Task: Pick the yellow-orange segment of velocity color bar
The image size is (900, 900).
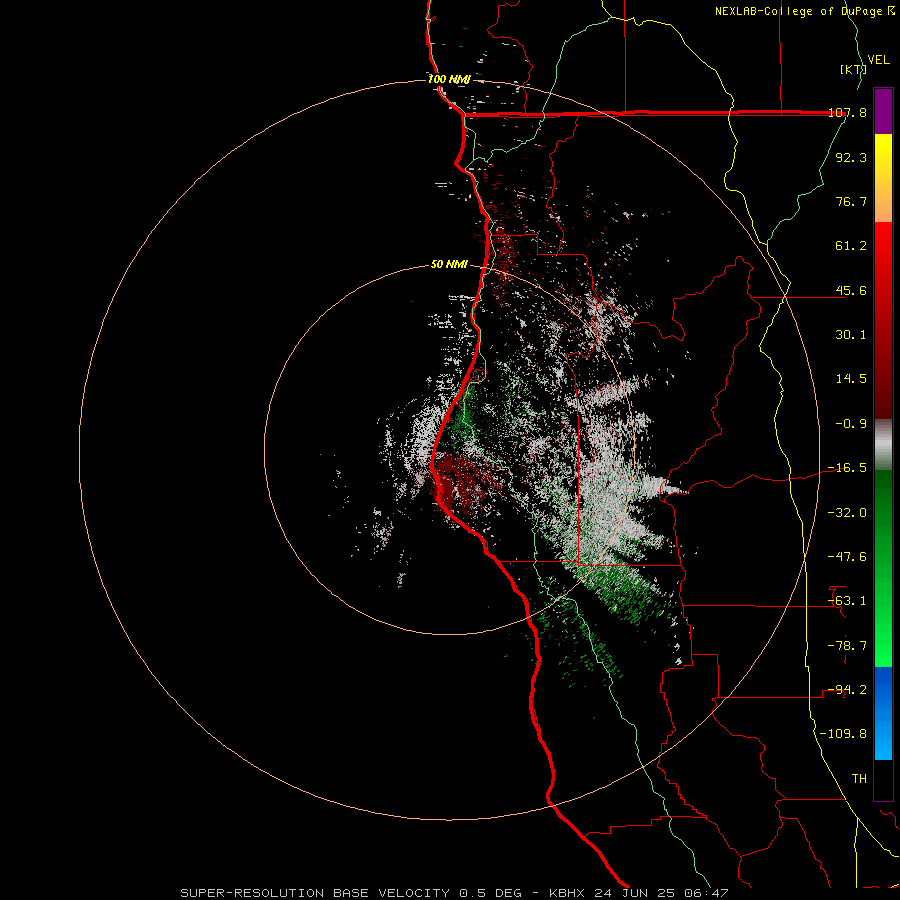Action: [883, 178]
